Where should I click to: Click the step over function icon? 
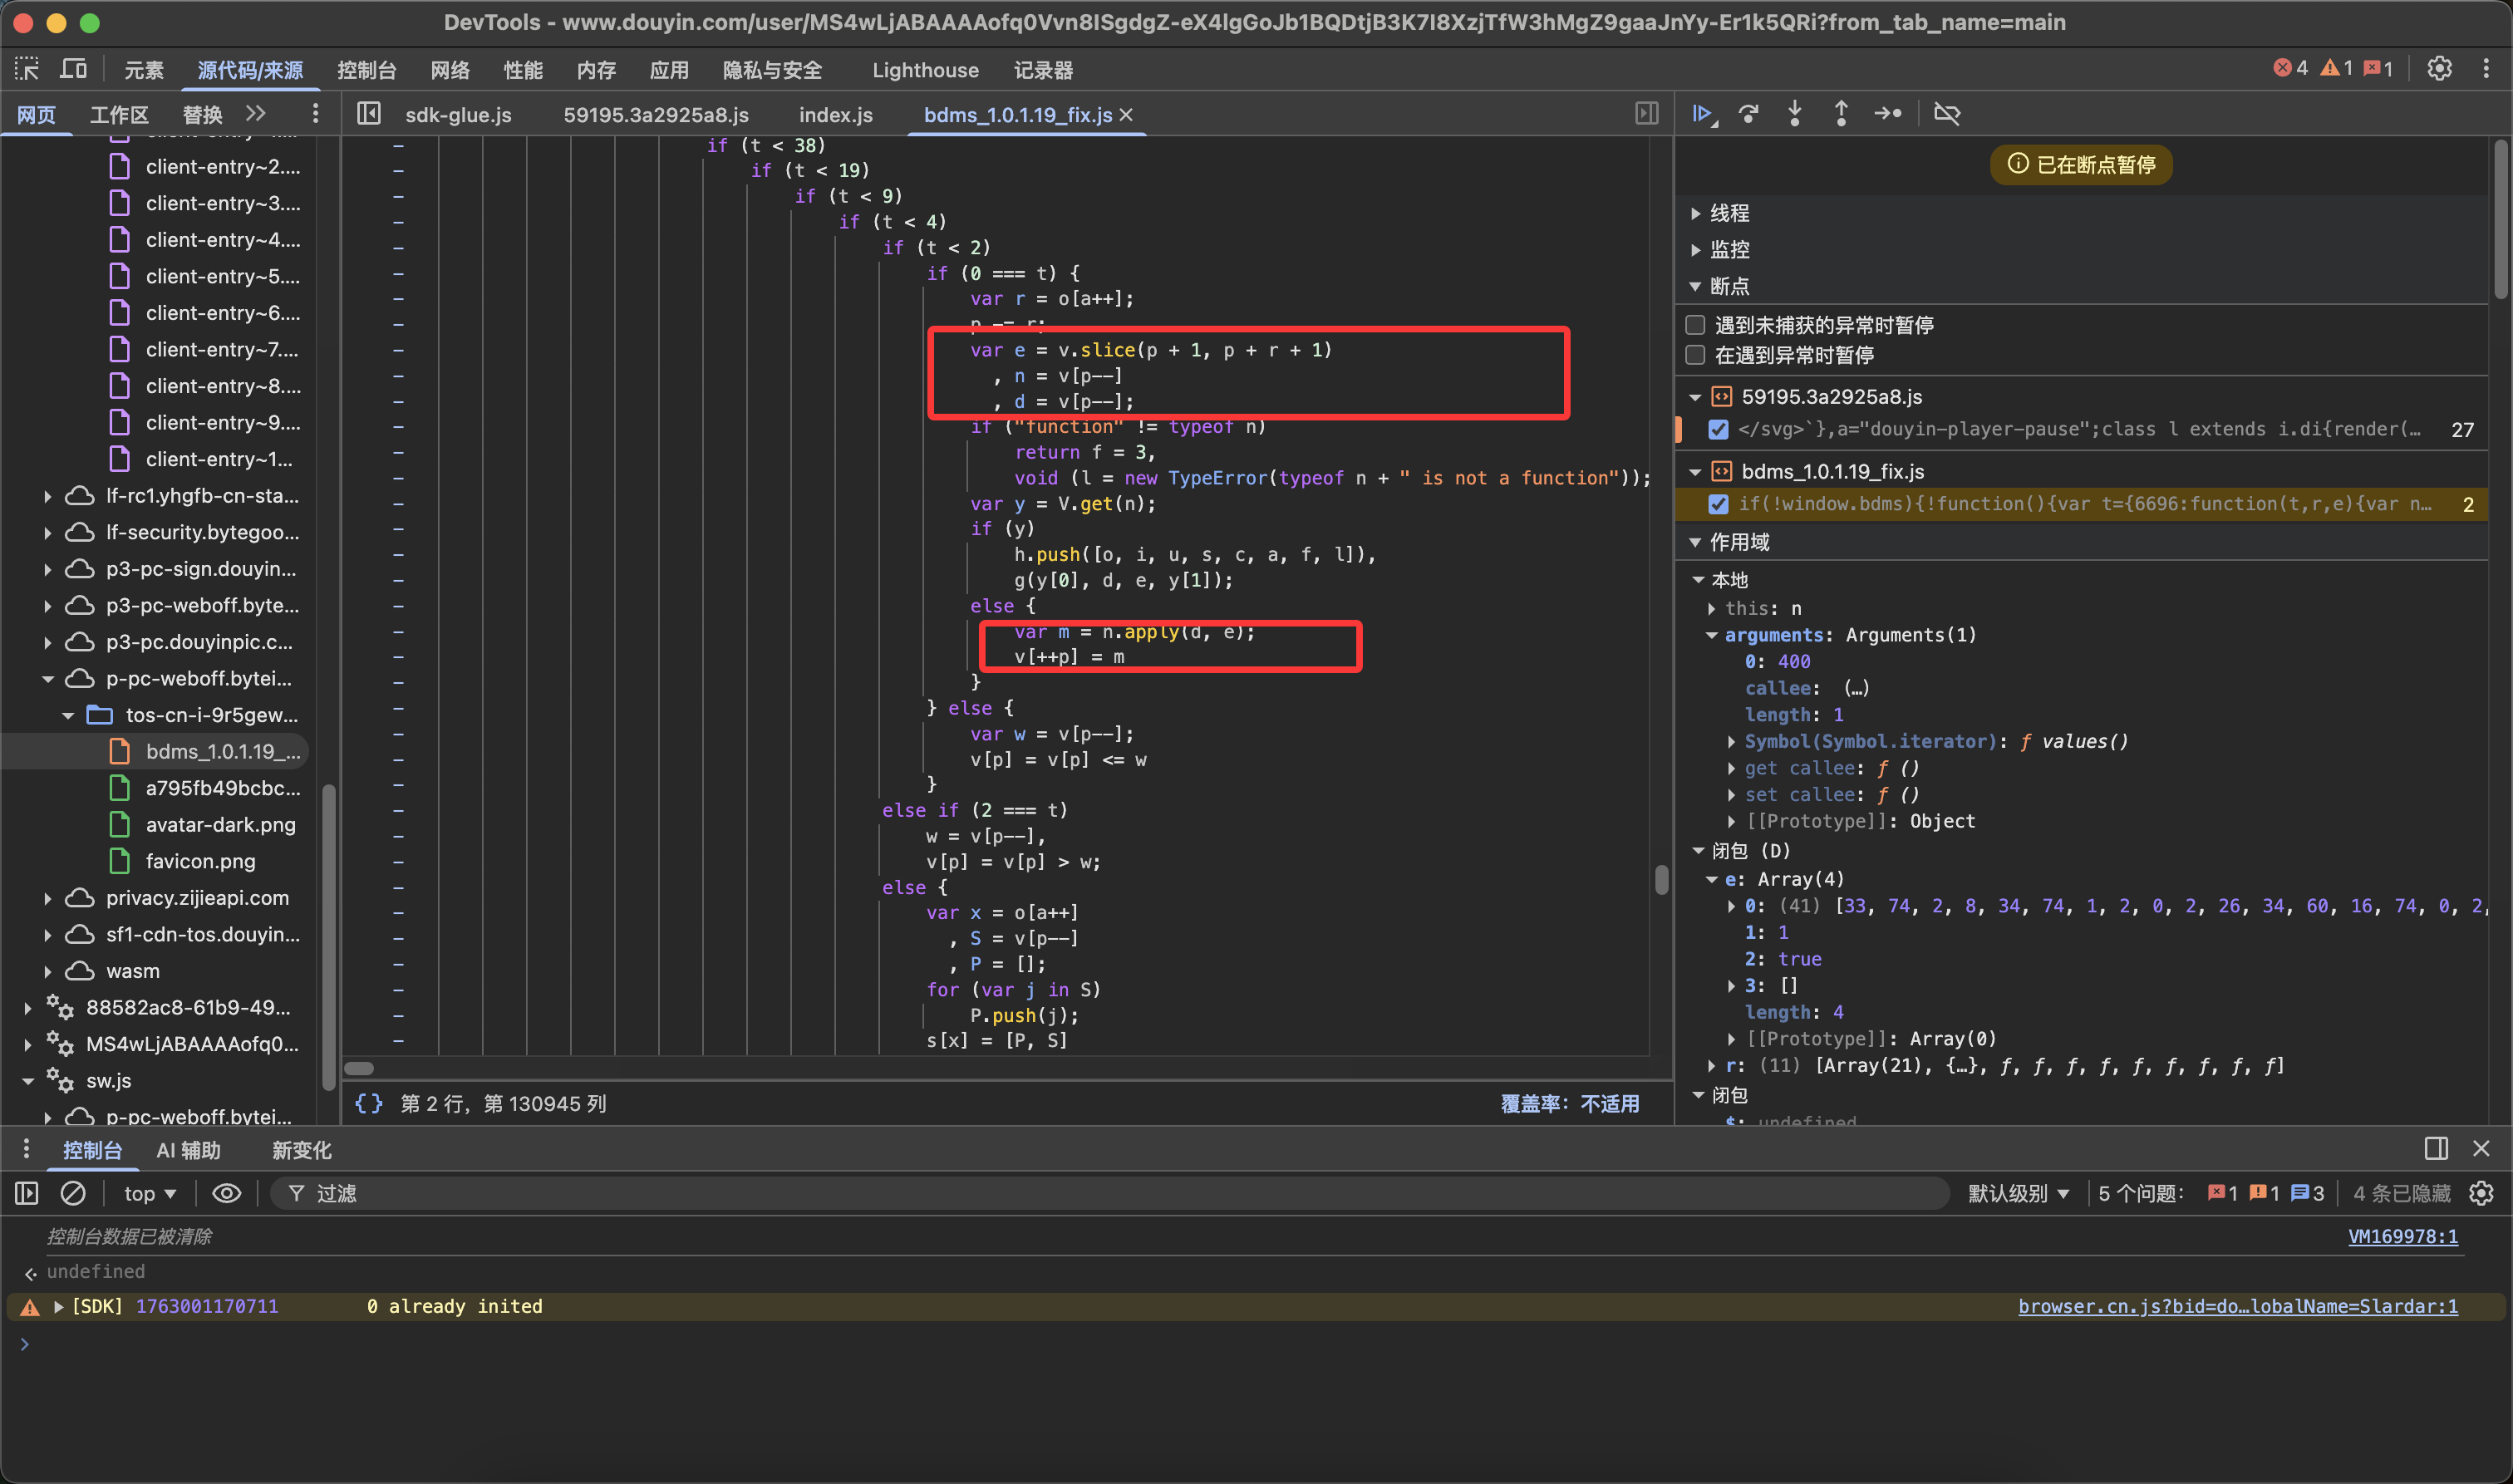click(x=1748, y=114)
